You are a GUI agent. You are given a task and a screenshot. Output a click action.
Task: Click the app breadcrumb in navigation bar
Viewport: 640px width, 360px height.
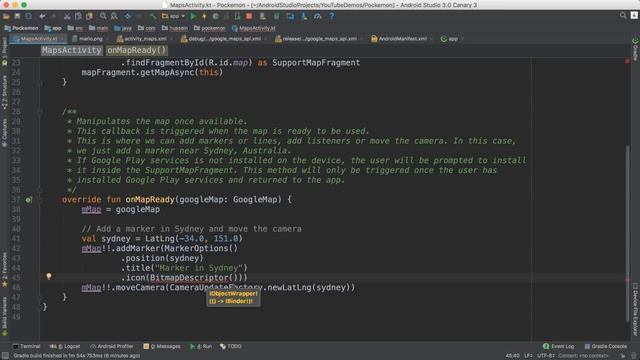[x=53, y=28]
